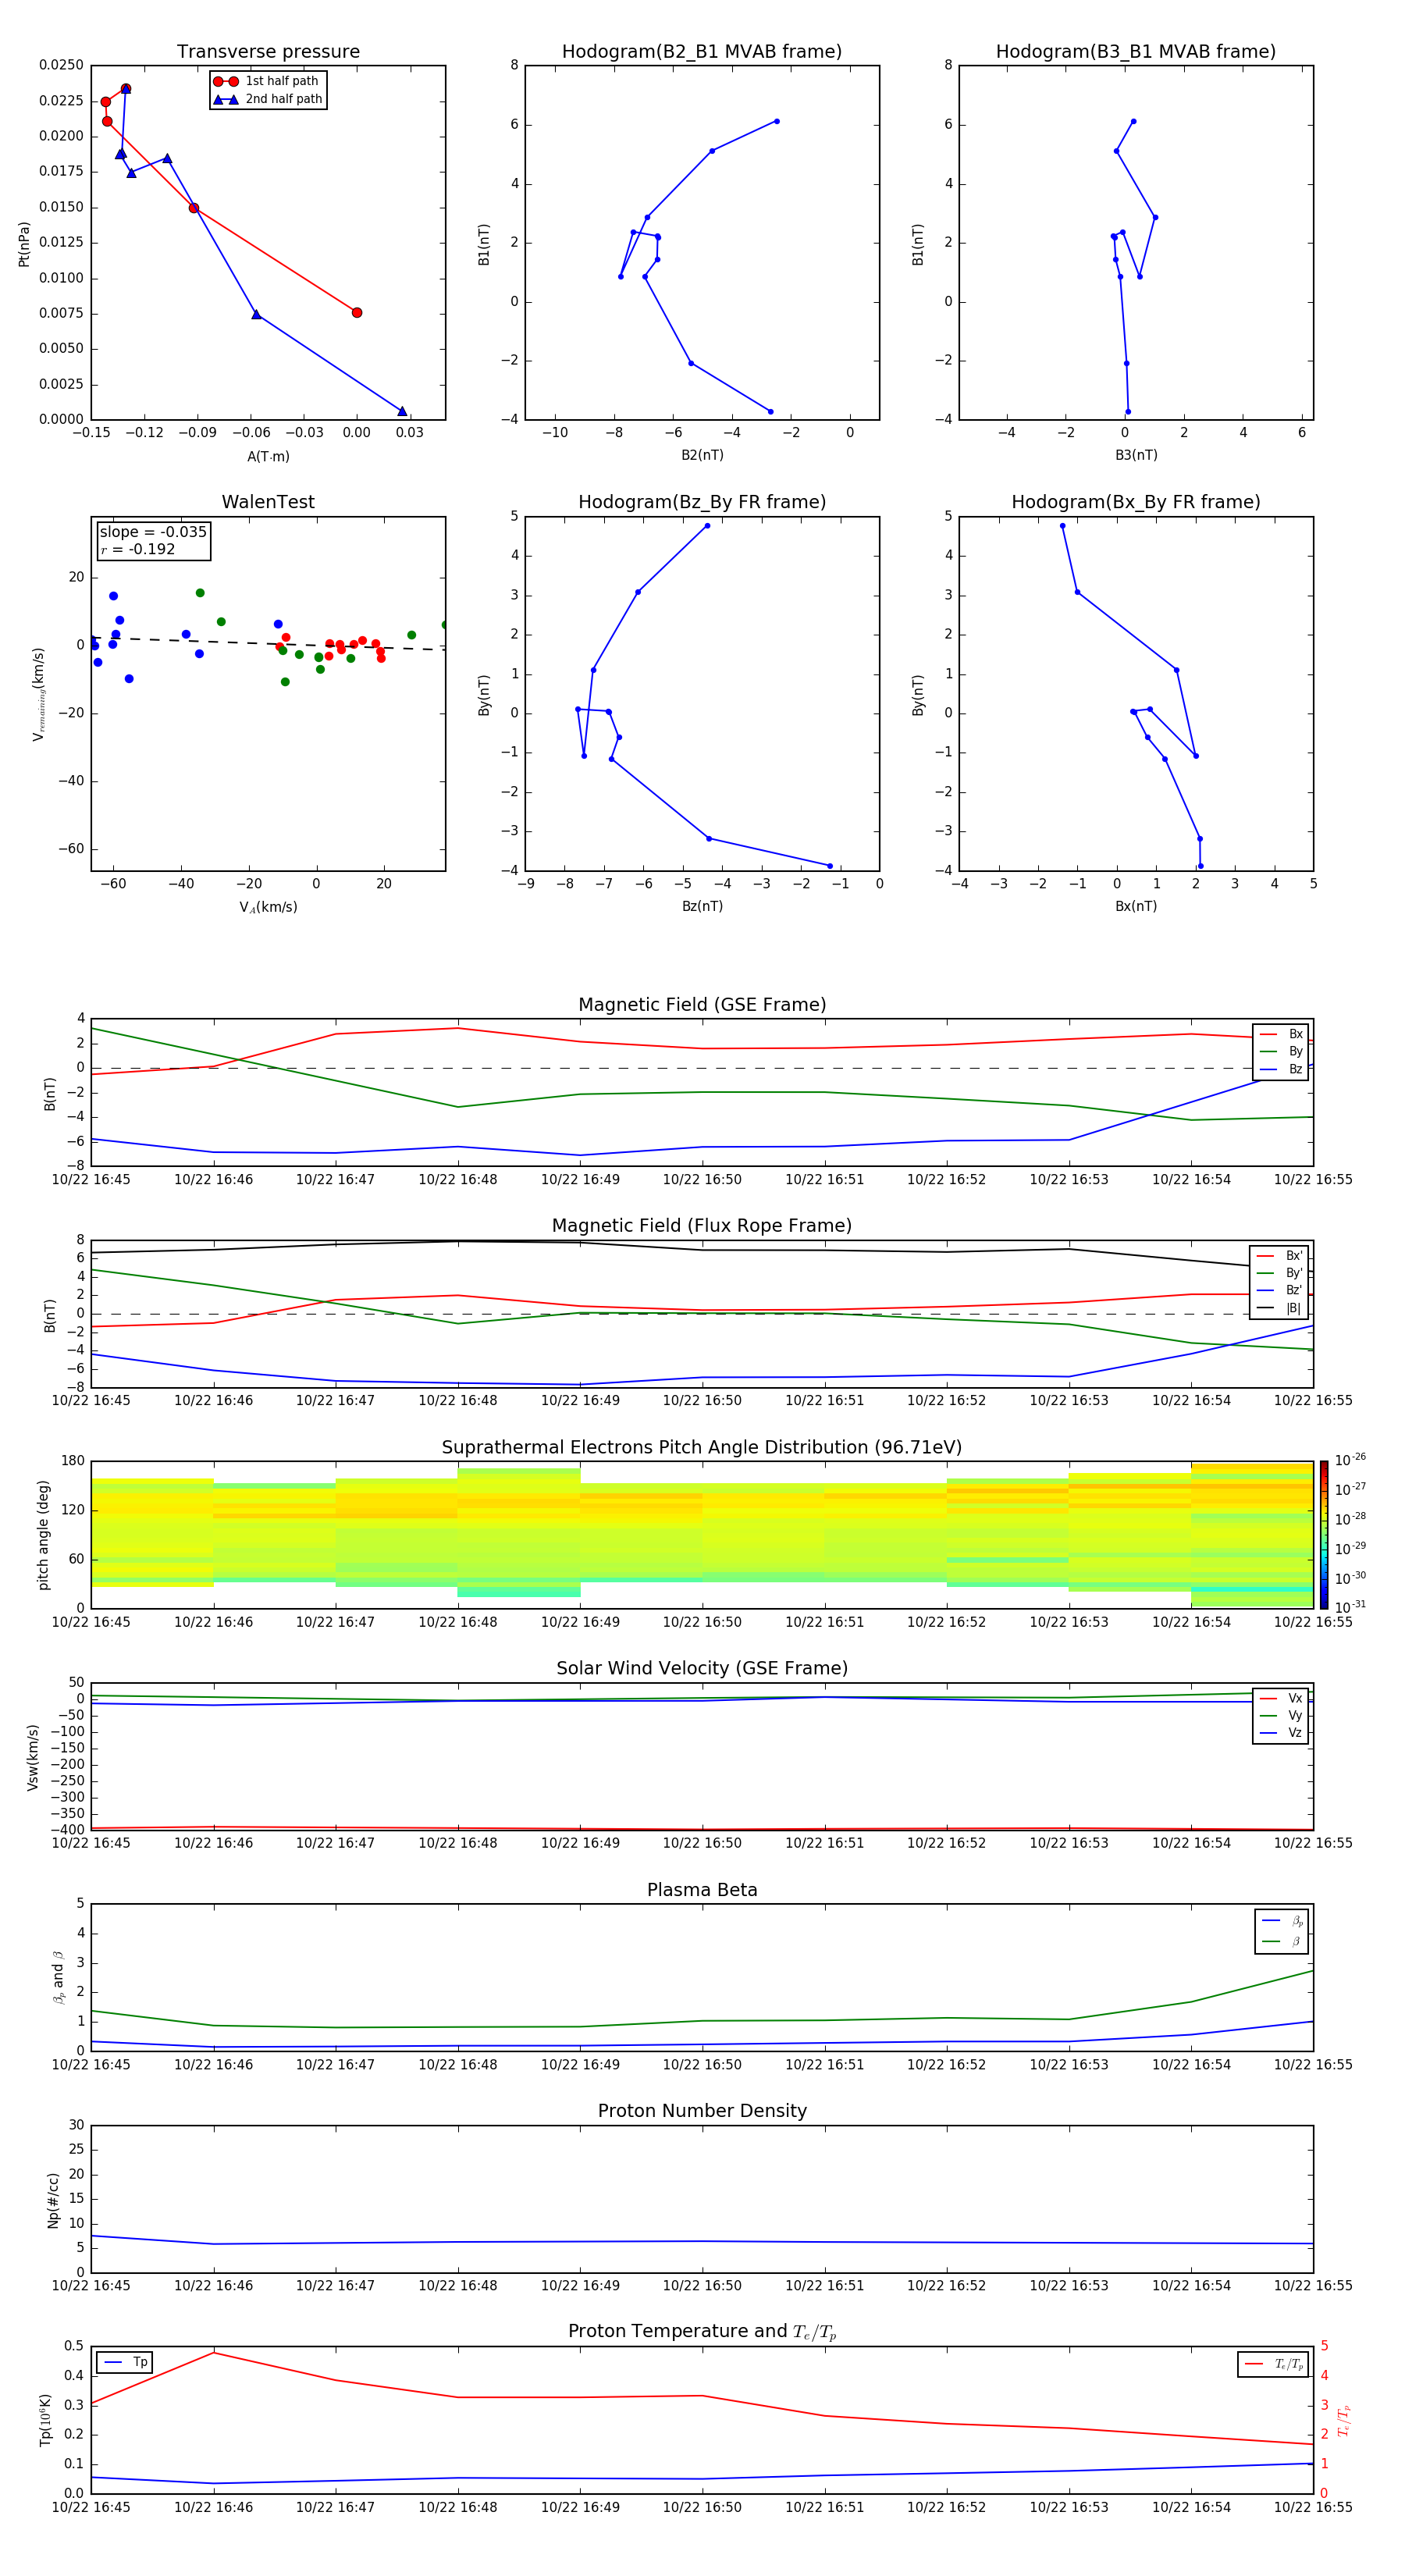Screen dimensions: 1405x2576
Task: Click the 'A(T·m)' x-axis label
Action: click(x=268, y=457)
